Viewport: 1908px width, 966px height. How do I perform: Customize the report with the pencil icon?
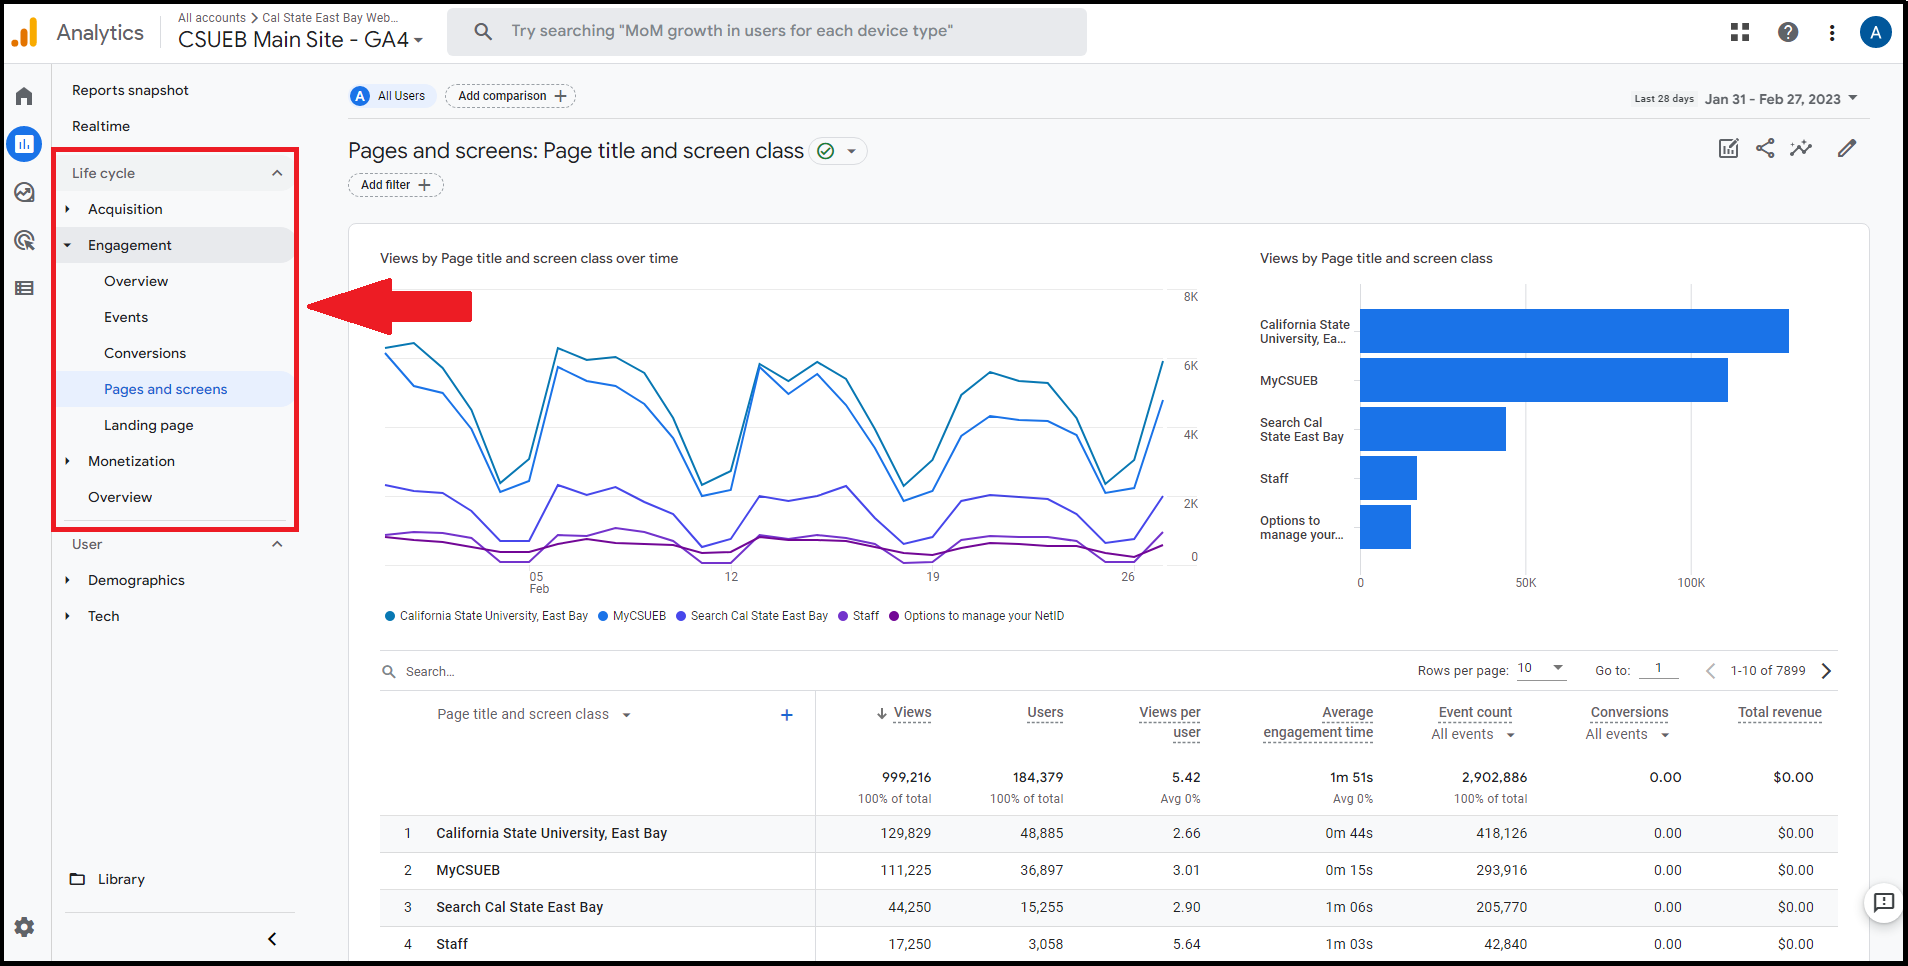(1847, 148)
